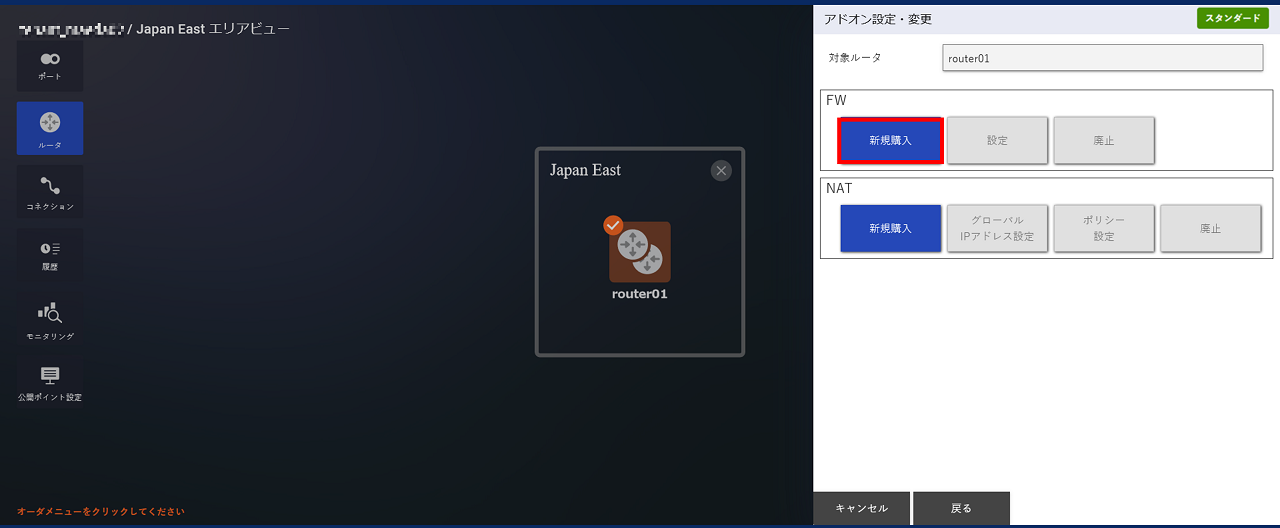Image resolution: width=1280 pixels, height=528 pixels.
Task: Click 設定 button in the FW section
Action: (997, 141)
